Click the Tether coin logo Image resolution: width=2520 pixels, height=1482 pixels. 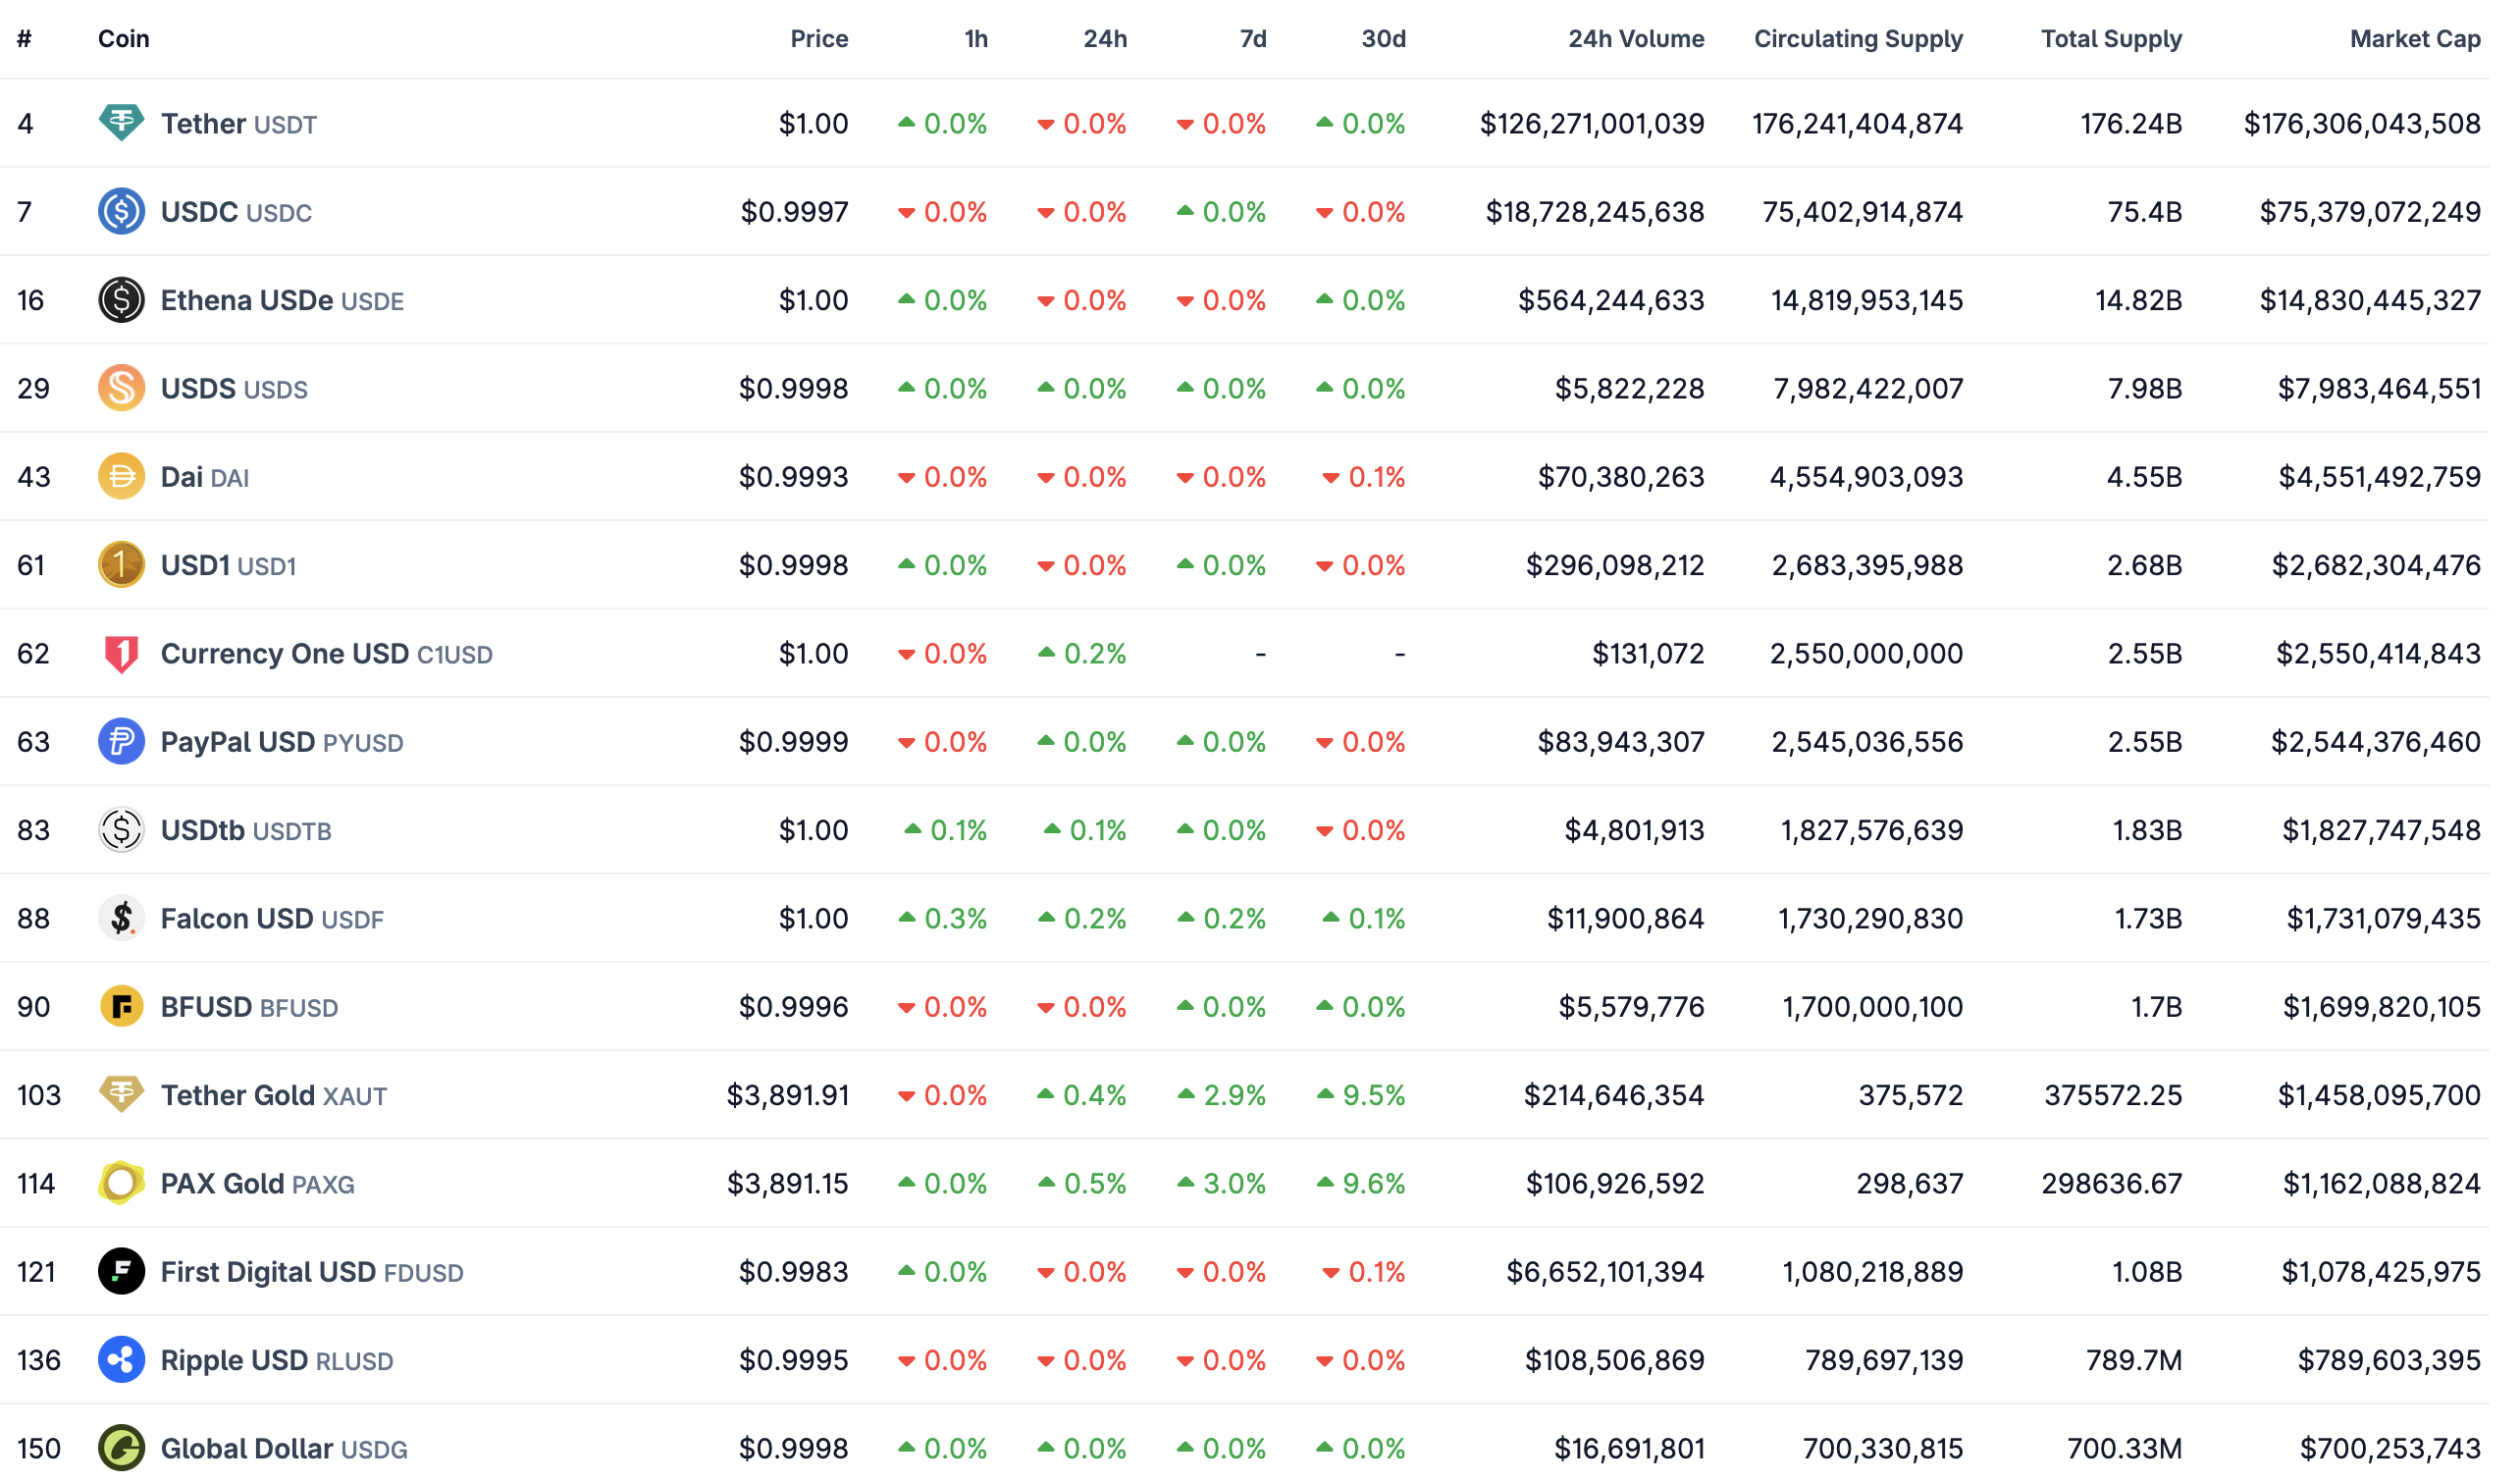(x=120, y=123)
